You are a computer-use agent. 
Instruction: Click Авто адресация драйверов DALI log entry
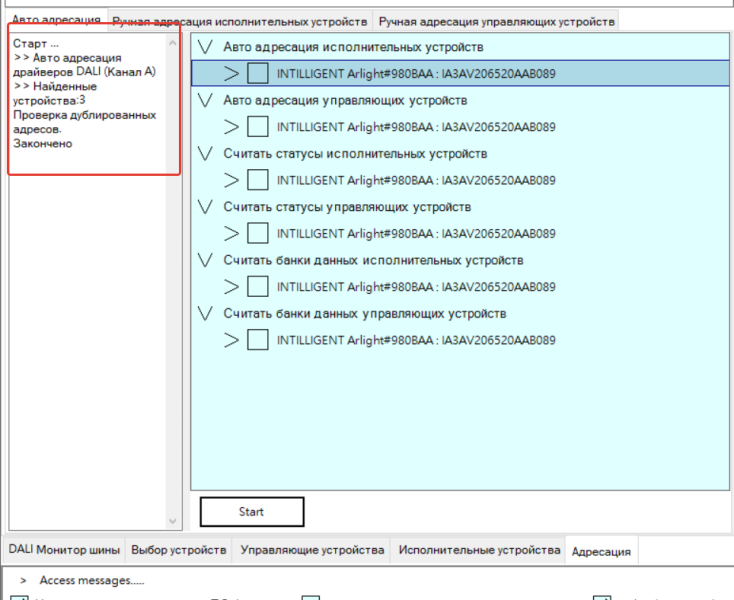(x=84, y=65)
